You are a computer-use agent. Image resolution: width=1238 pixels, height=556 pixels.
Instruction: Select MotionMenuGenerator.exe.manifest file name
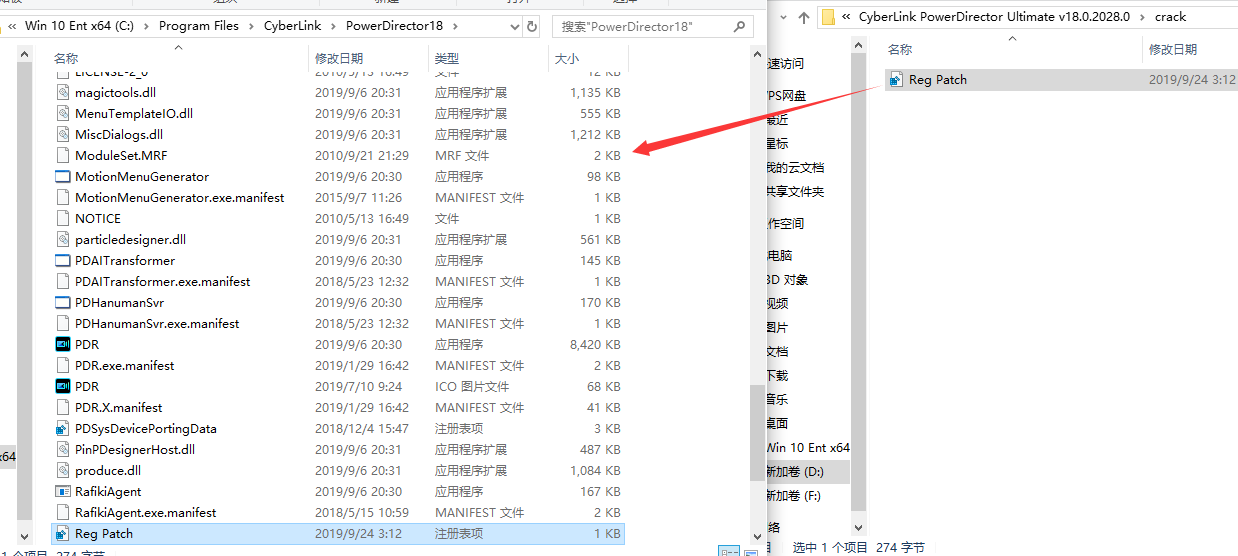coord(180,197)
